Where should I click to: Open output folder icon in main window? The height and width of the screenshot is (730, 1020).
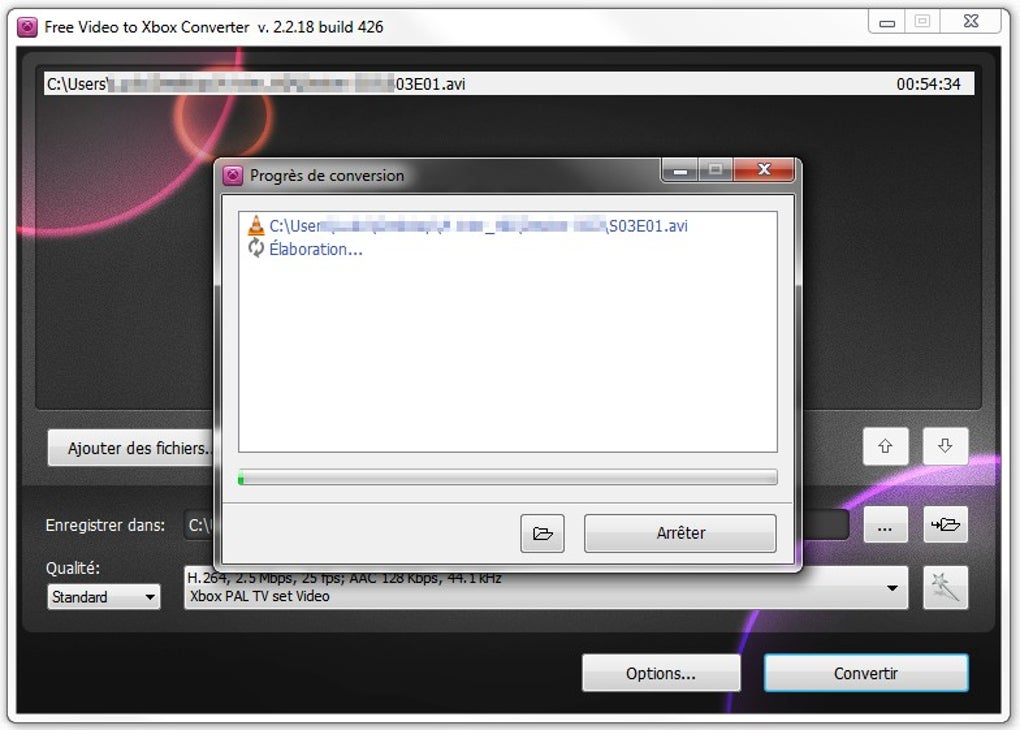(x=945, y=524)
